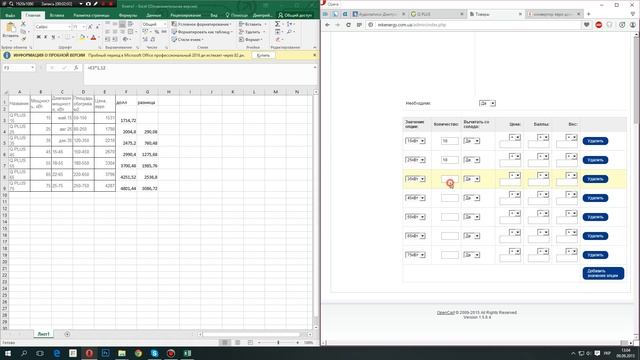
Task: Switch to the Q PLUS browser tab
Action: [437, 14]
